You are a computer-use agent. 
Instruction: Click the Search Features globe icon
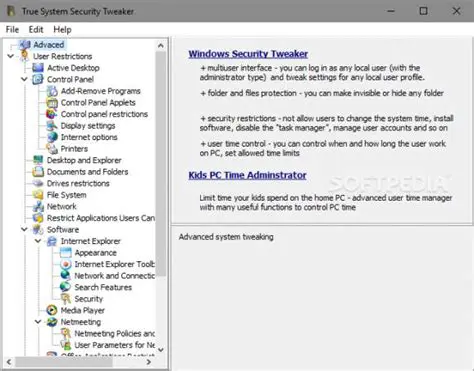click(x=66, y=287)
